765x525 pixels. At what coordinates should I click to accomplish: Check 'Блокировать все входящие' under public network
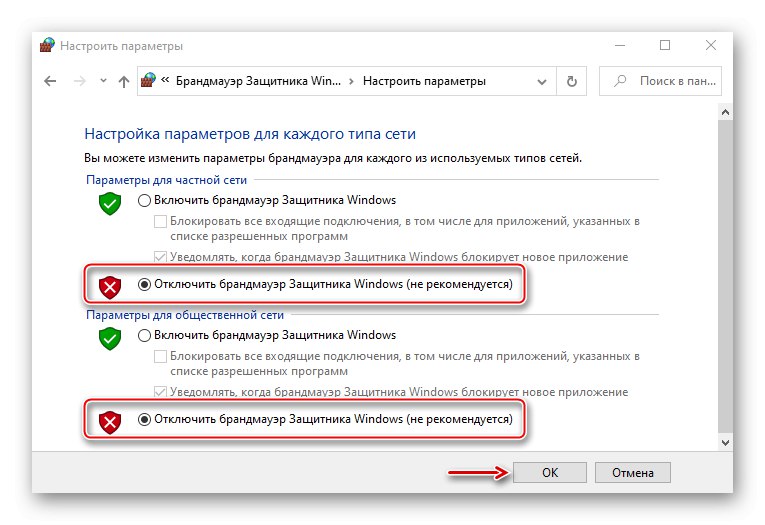point(160,357)
